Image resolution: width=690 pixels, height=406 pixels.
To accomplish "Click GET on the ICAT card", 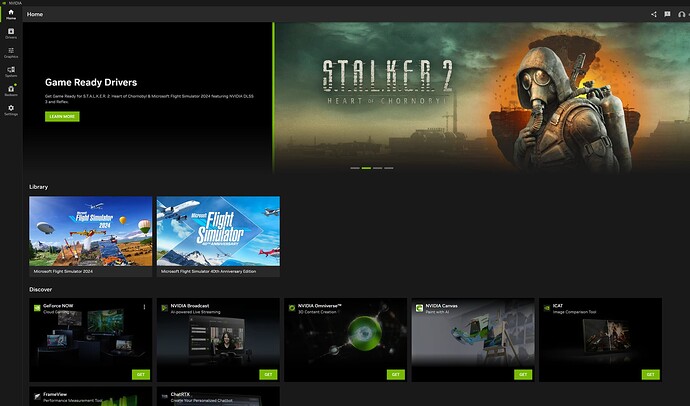I will (x=651, y=374).
